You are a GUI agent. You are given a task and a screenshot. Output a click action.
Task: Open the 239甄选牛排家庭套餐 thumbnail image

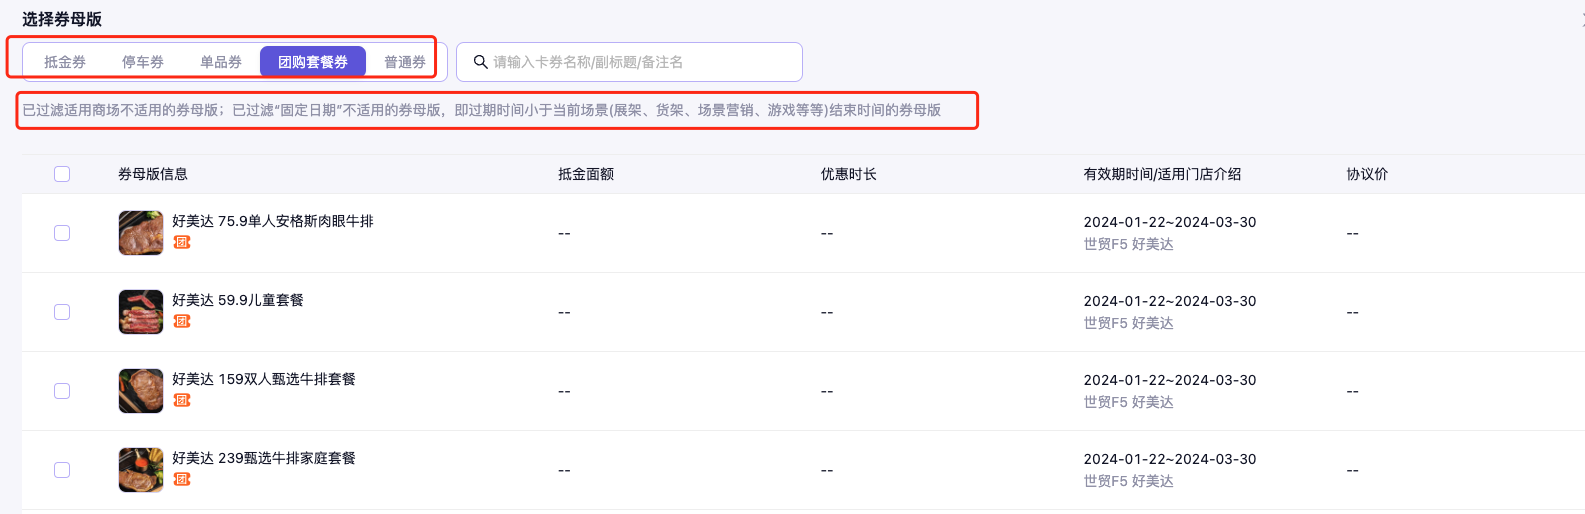[141, 470]
